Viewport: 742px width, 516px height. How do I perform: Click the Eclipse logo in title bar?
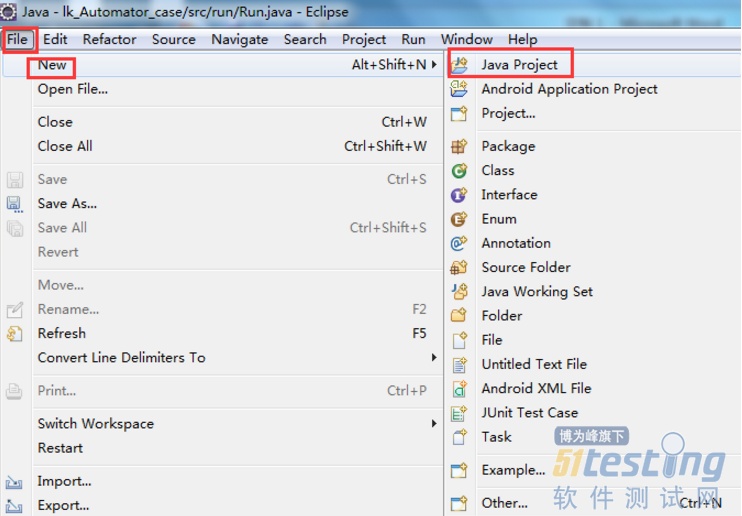click(x=8, y=11)
